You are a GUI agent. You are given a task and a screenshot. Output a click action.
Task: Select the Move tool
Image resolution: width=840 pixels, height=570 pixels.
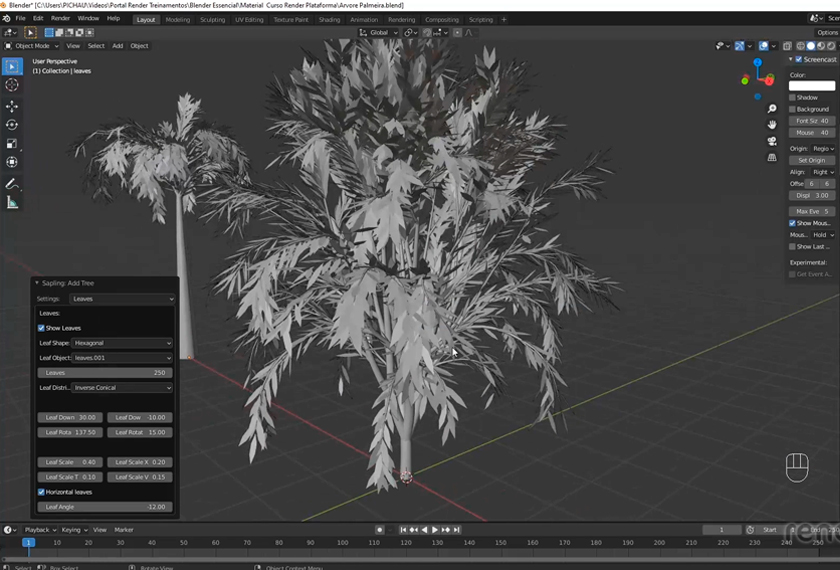click(12, 106)
